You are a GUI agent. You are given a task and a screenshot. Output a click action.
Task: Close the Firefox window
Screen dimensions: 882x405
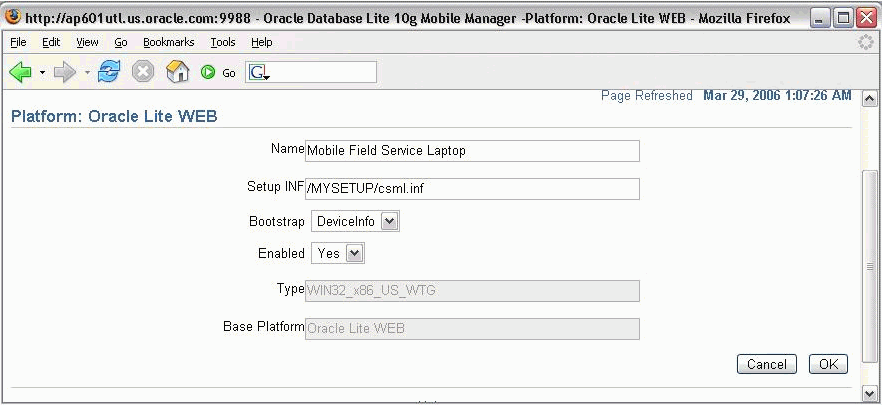[866, 19]
